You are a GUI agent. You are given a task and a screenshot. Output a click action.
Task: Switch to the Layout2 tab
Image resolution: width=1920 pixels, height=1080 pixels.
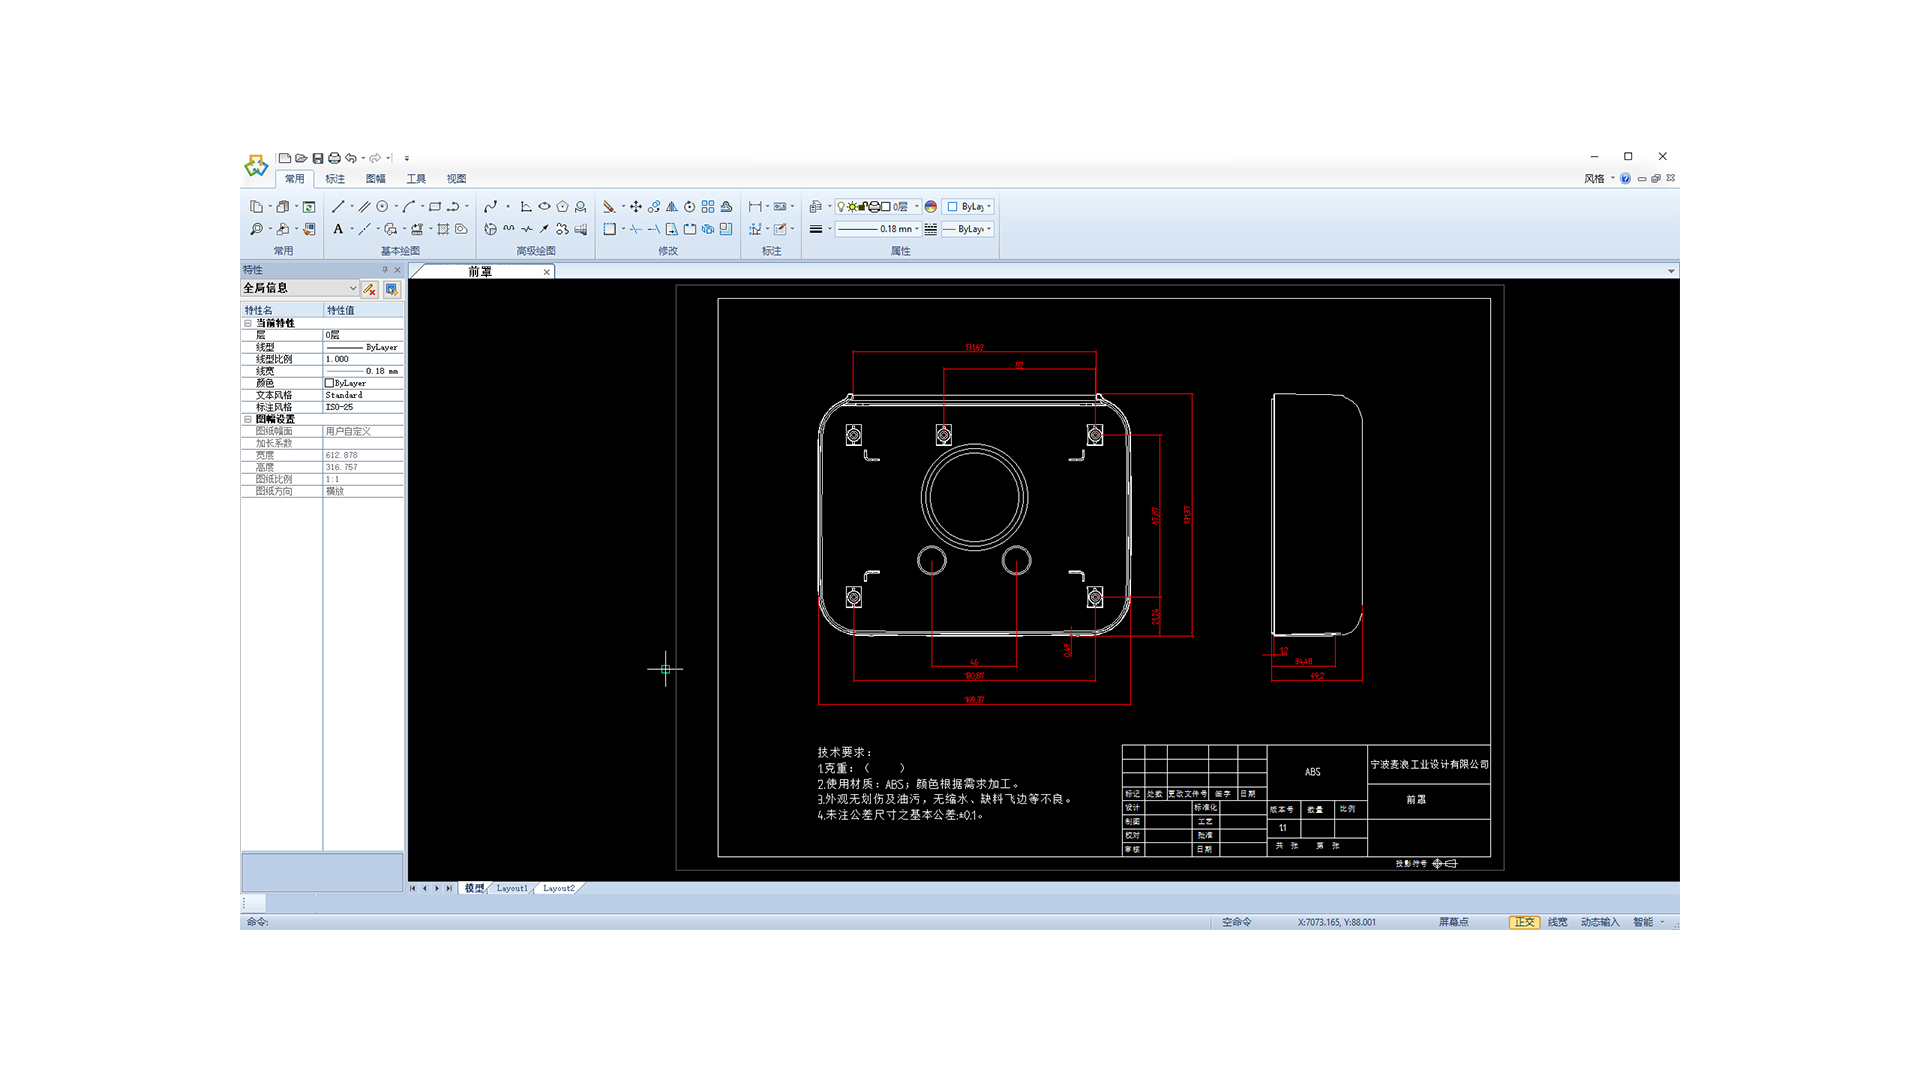pos(559,888)
